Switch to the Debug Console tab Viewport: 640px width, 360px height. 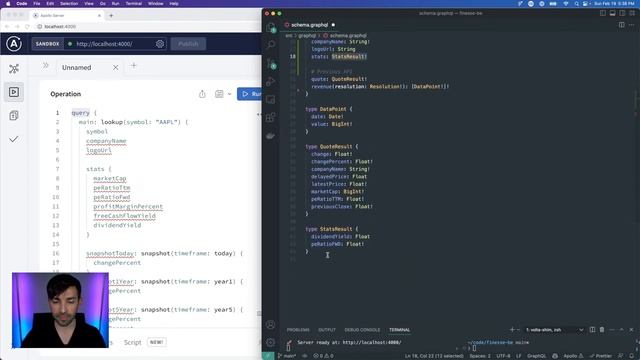pos(362,330)
